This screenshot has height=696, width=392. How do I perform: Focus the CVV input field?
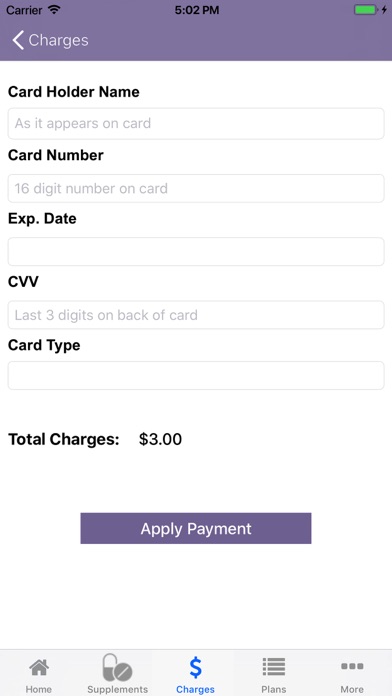196,315
